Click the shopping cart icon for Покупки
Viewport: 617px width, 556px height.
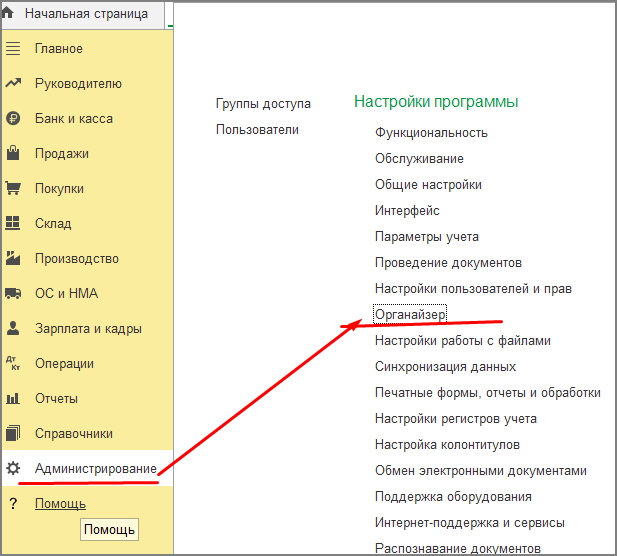pos(13,188)
